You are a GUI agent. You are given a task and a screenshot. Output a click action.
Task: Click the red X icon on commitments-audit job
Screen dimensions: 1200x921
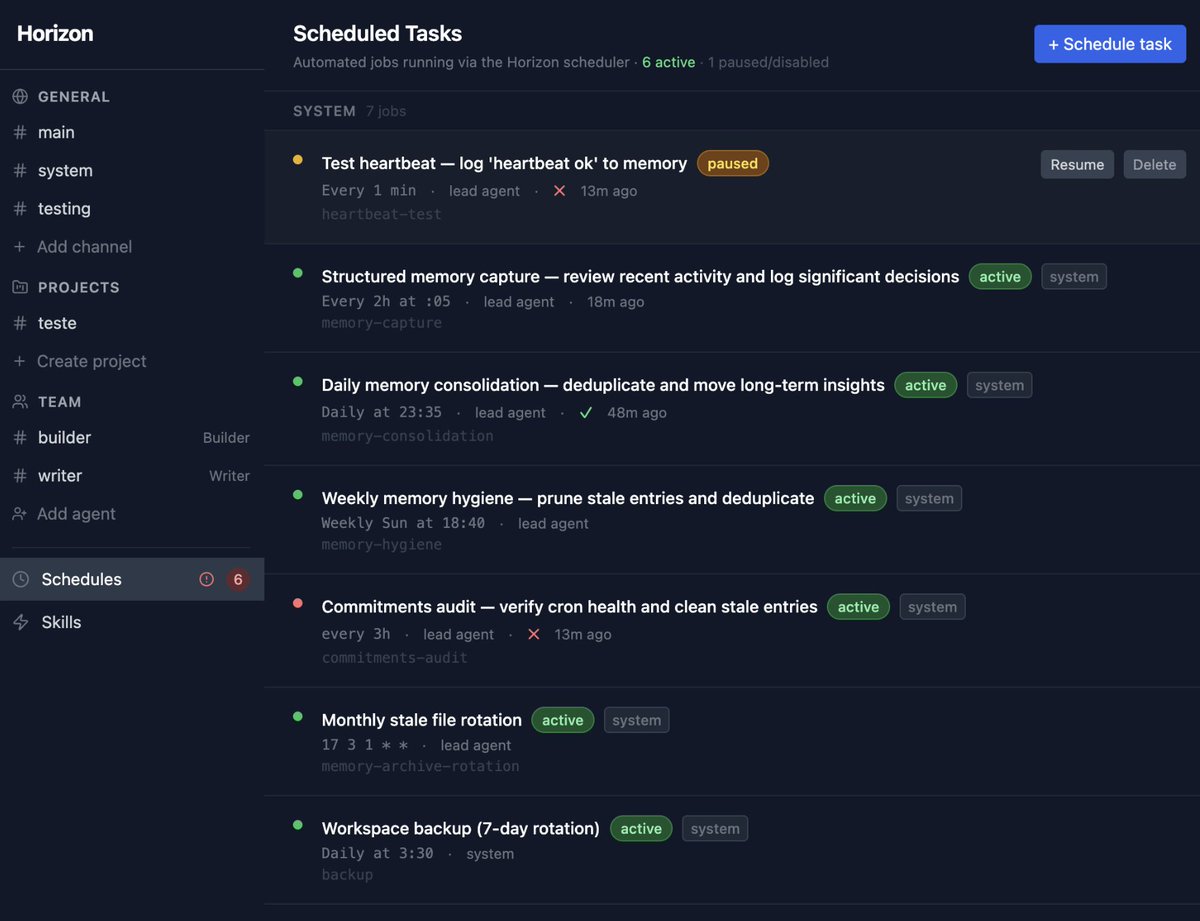[534, 635]
